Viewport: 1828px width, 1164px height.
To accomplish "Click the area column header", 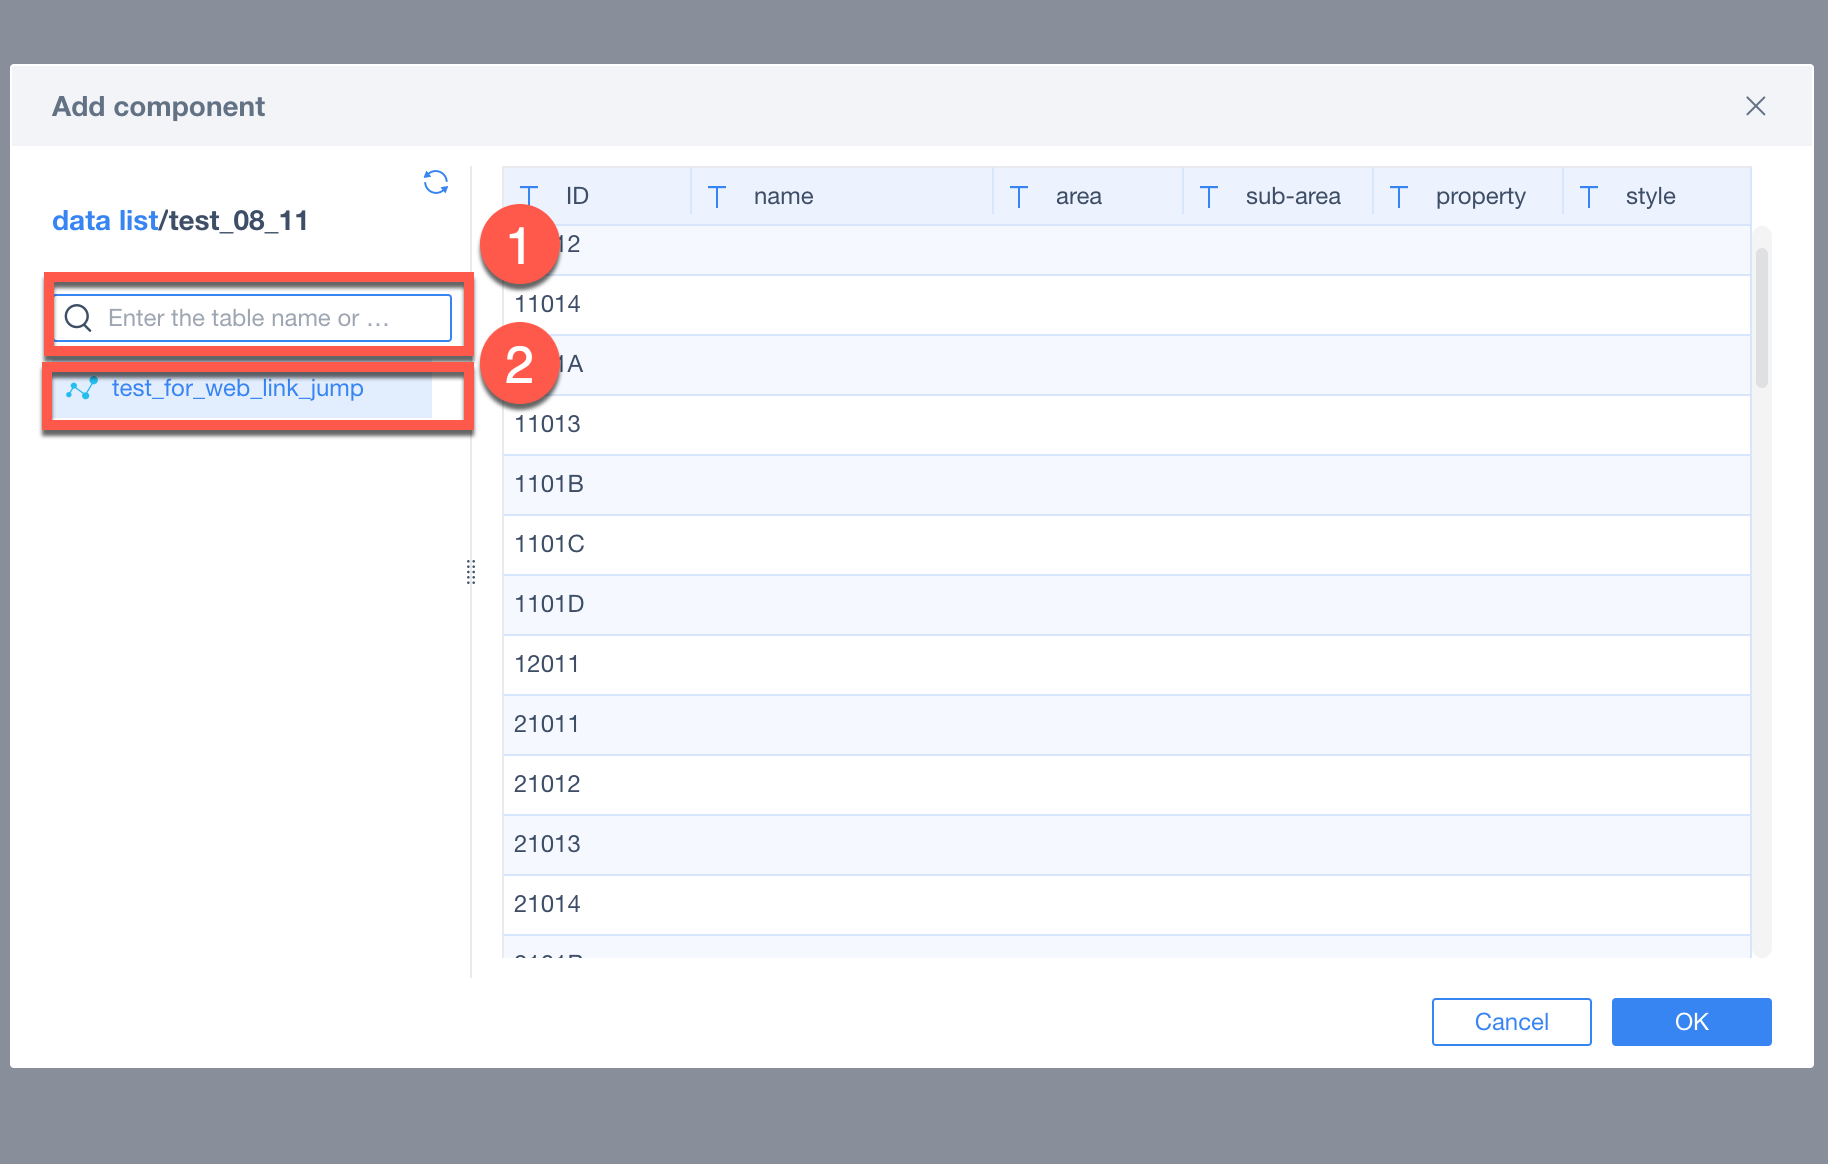I will click(x=1088, y=196).
